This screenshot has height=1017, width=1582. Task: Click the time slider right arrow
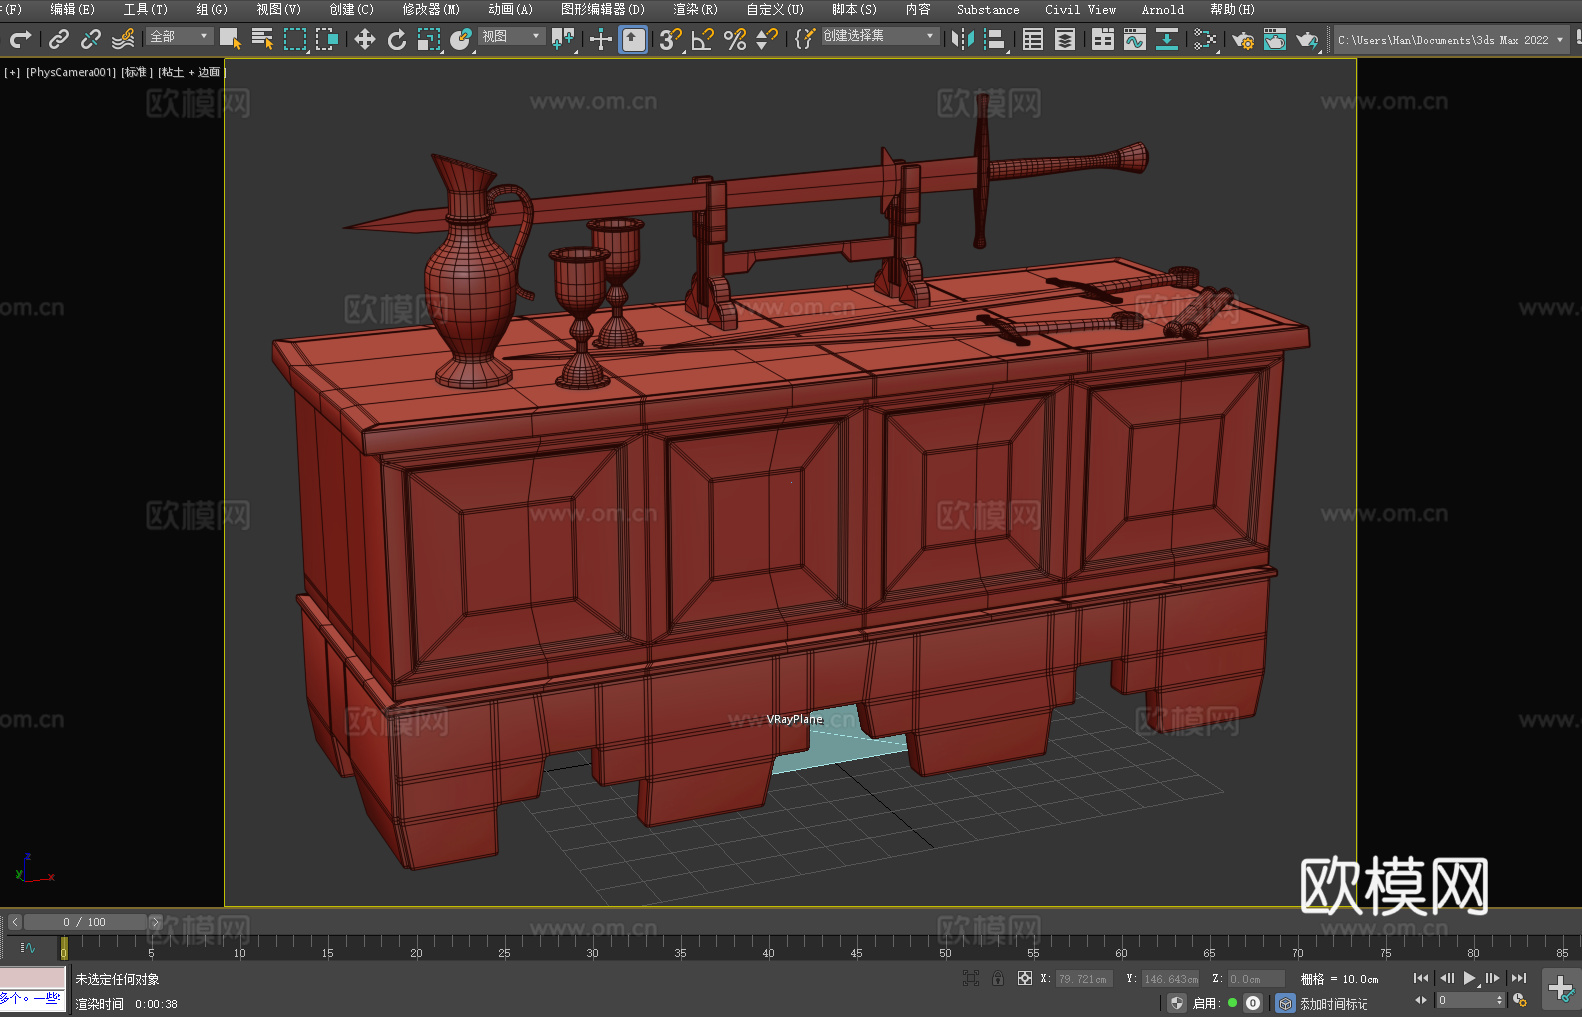(155, 922)
